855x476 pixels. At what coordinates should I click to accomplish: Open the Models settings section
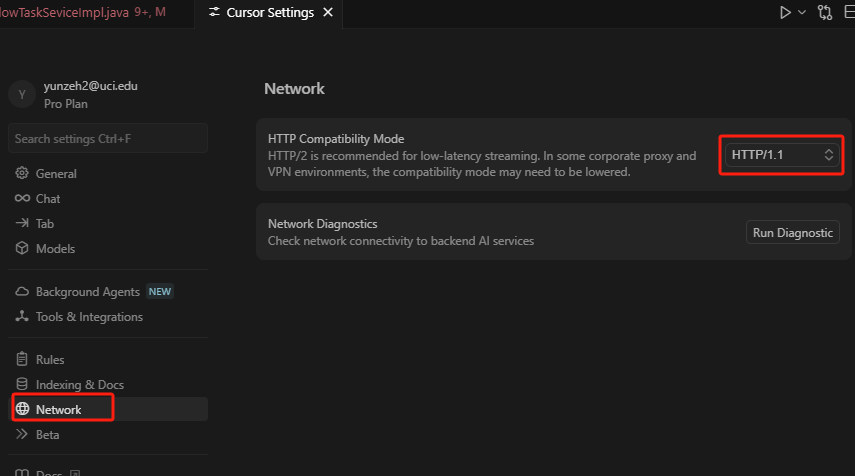click(x=108, y=249)
